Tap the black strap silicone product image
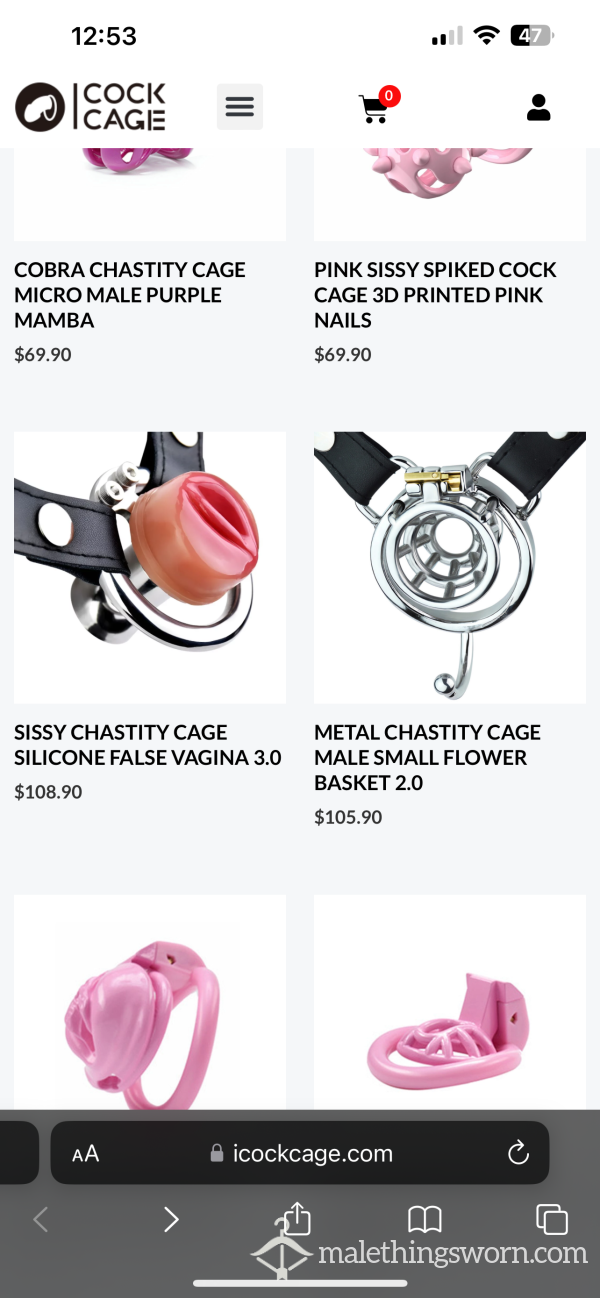600x1298 pixels. [x=150, y=567]
